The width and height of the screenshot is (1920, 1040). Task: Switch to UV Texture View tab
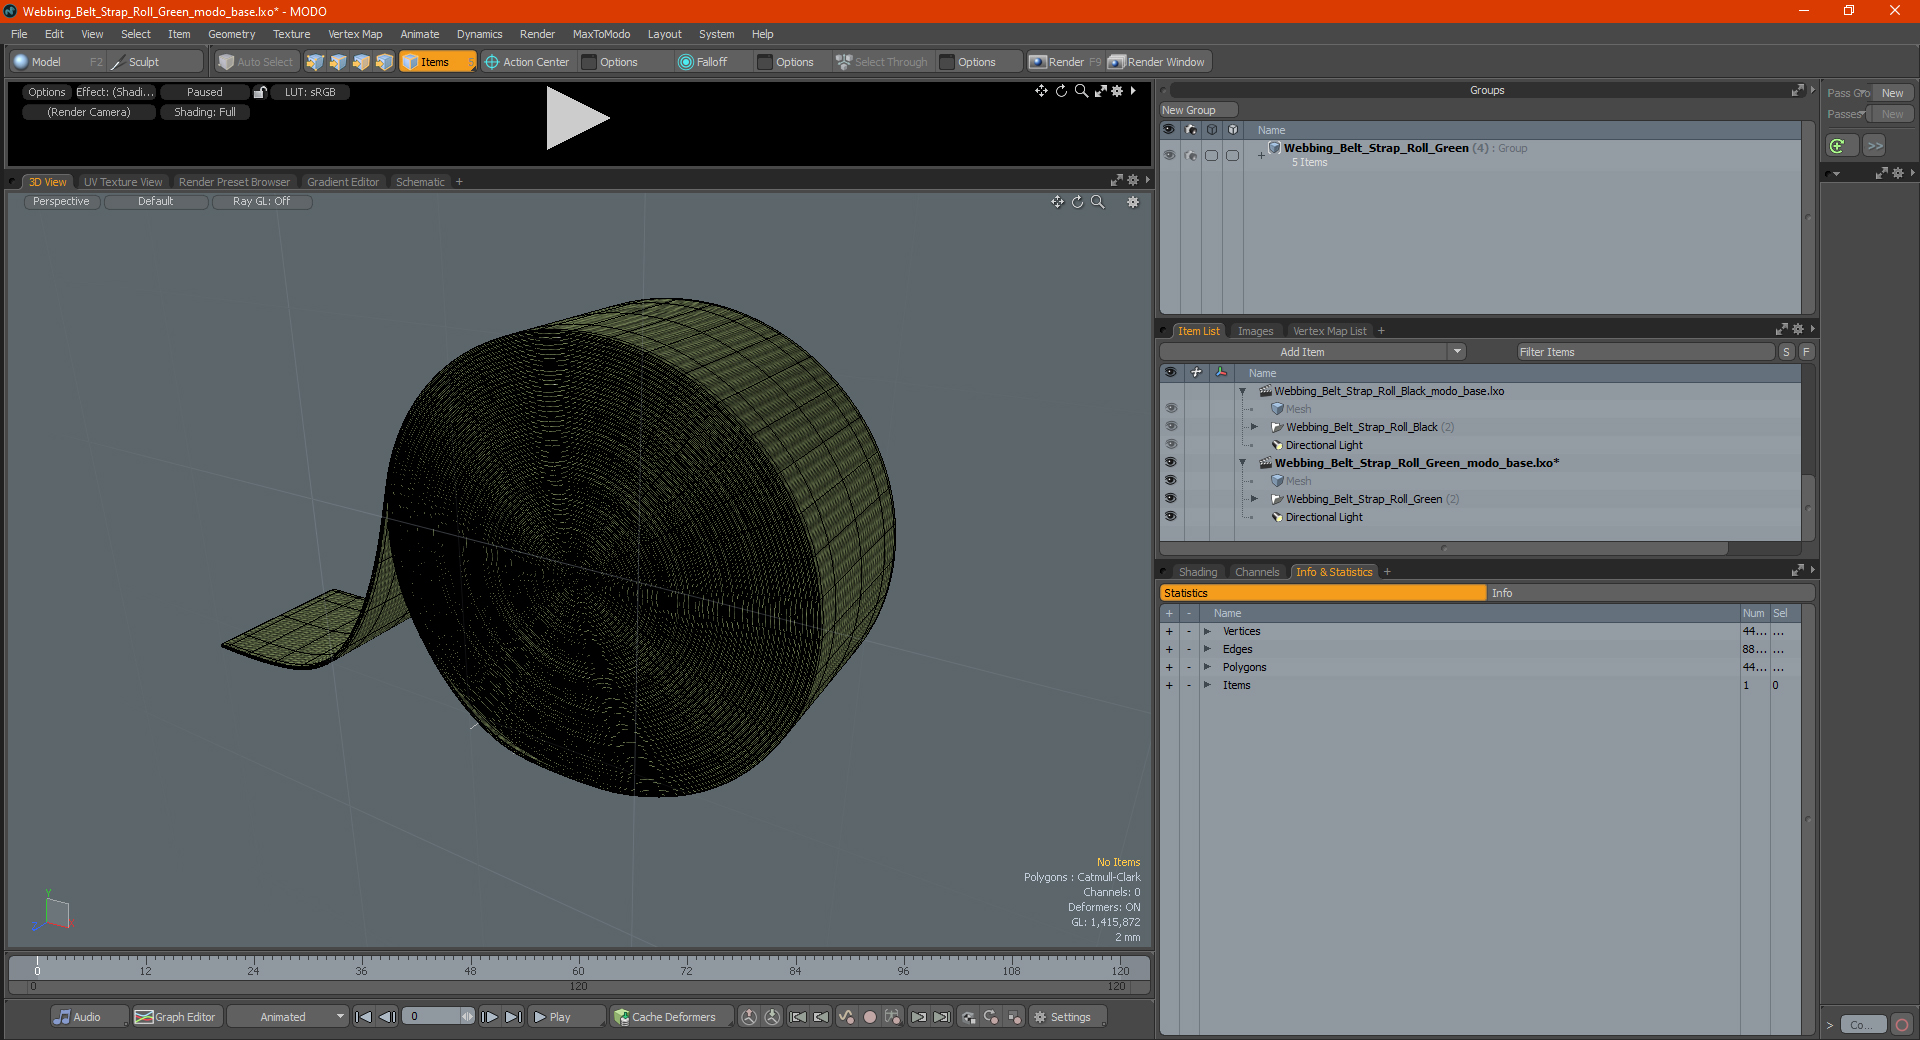pyautogui.click(x=123, y=182)
